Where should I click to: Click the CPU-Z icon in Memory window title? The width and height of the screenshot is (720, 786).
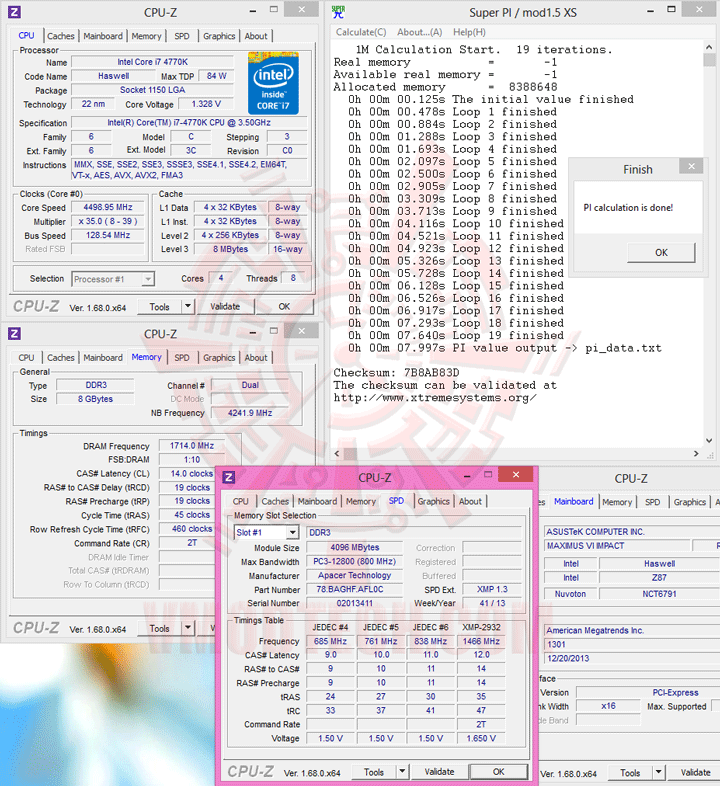(15, 333)
